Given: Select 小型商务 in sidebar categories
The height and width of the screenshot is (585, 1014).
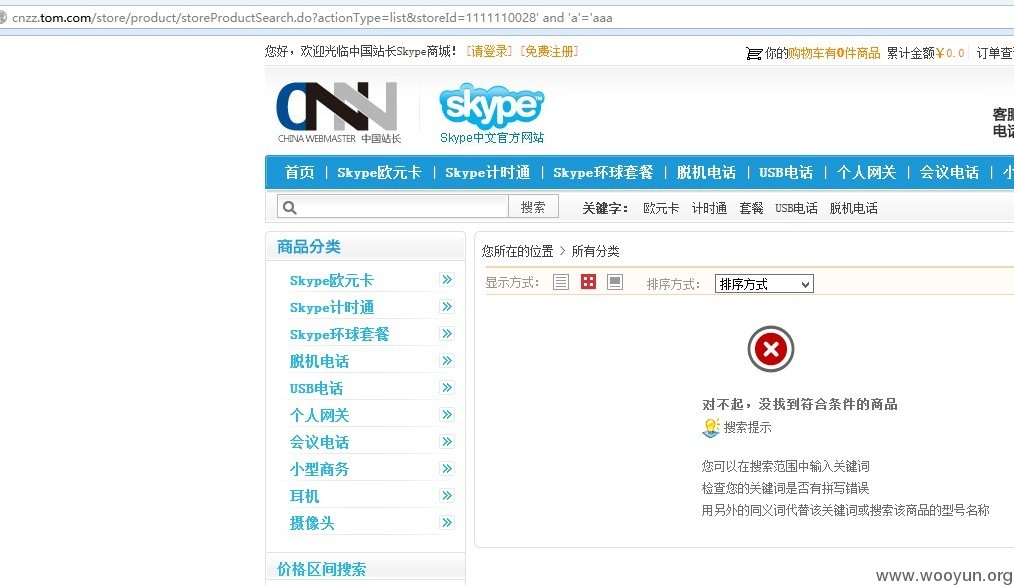Looking at the screenshot, I should [x=319, y=469].
